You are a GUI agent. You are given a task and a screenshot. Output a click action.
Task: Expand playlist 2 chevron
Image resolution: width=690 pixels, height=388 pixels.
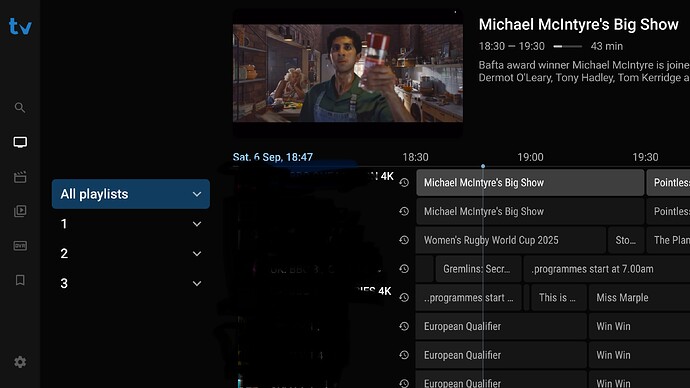pos(197,253)
